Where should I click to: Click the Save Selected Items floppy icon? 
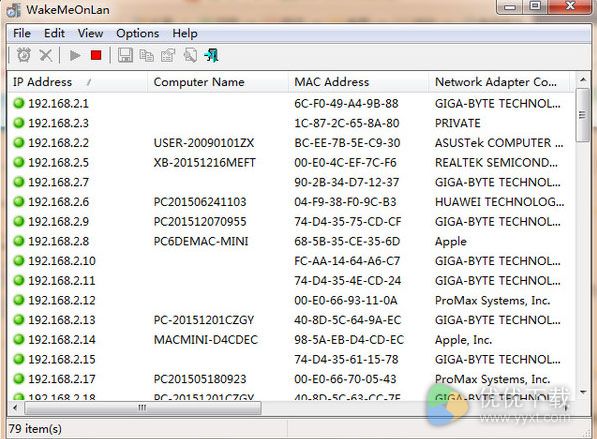(125, 56)
